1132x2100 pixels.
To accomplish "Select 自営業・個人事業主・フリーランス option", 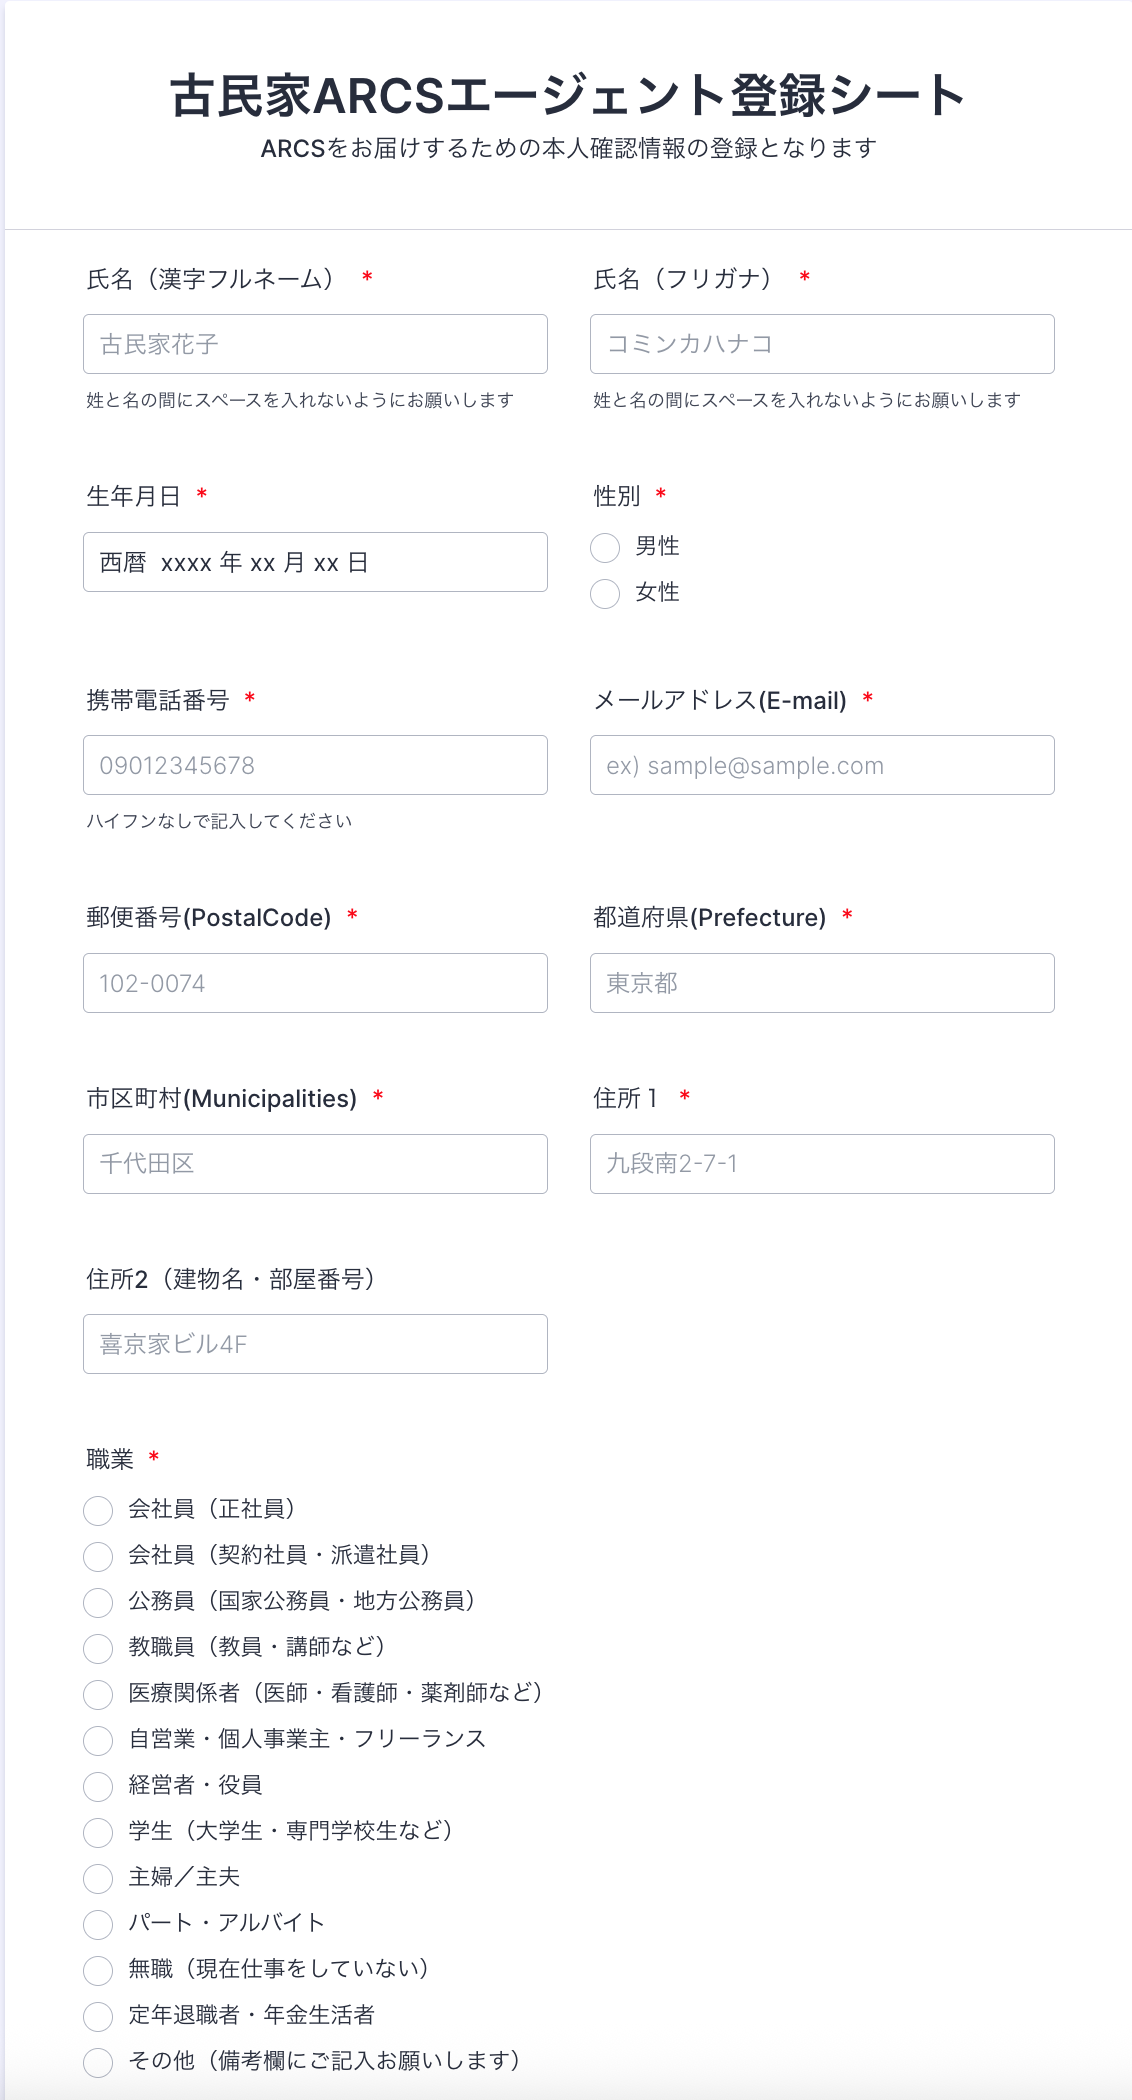I will pos(98,1740).
